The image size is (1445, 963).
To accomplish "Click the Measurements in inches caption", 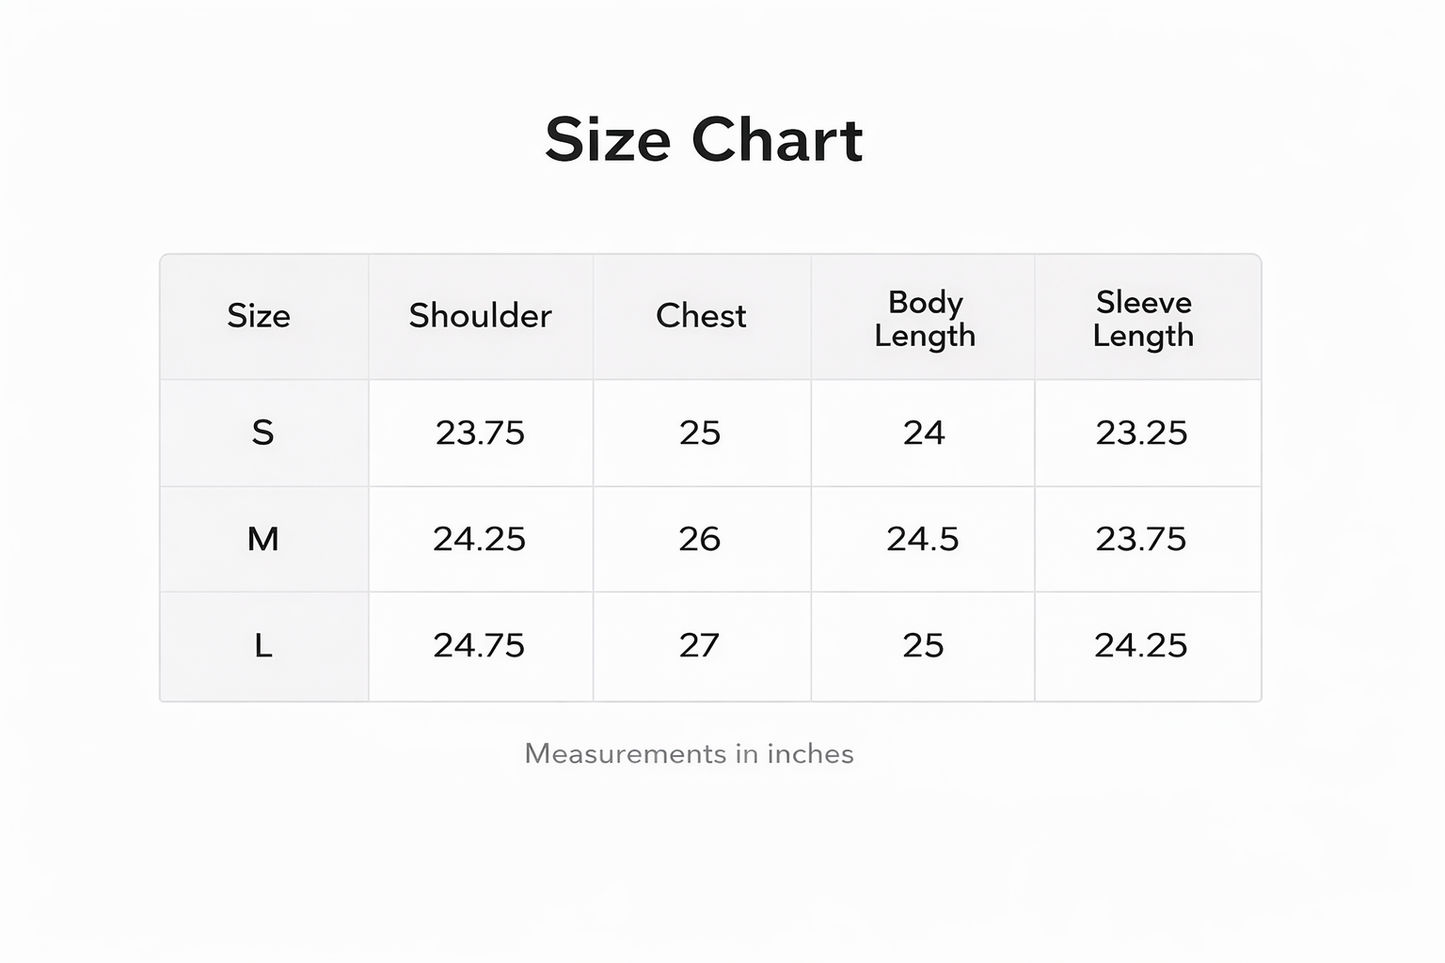I will pyautogui.click(x=689, y=754).
